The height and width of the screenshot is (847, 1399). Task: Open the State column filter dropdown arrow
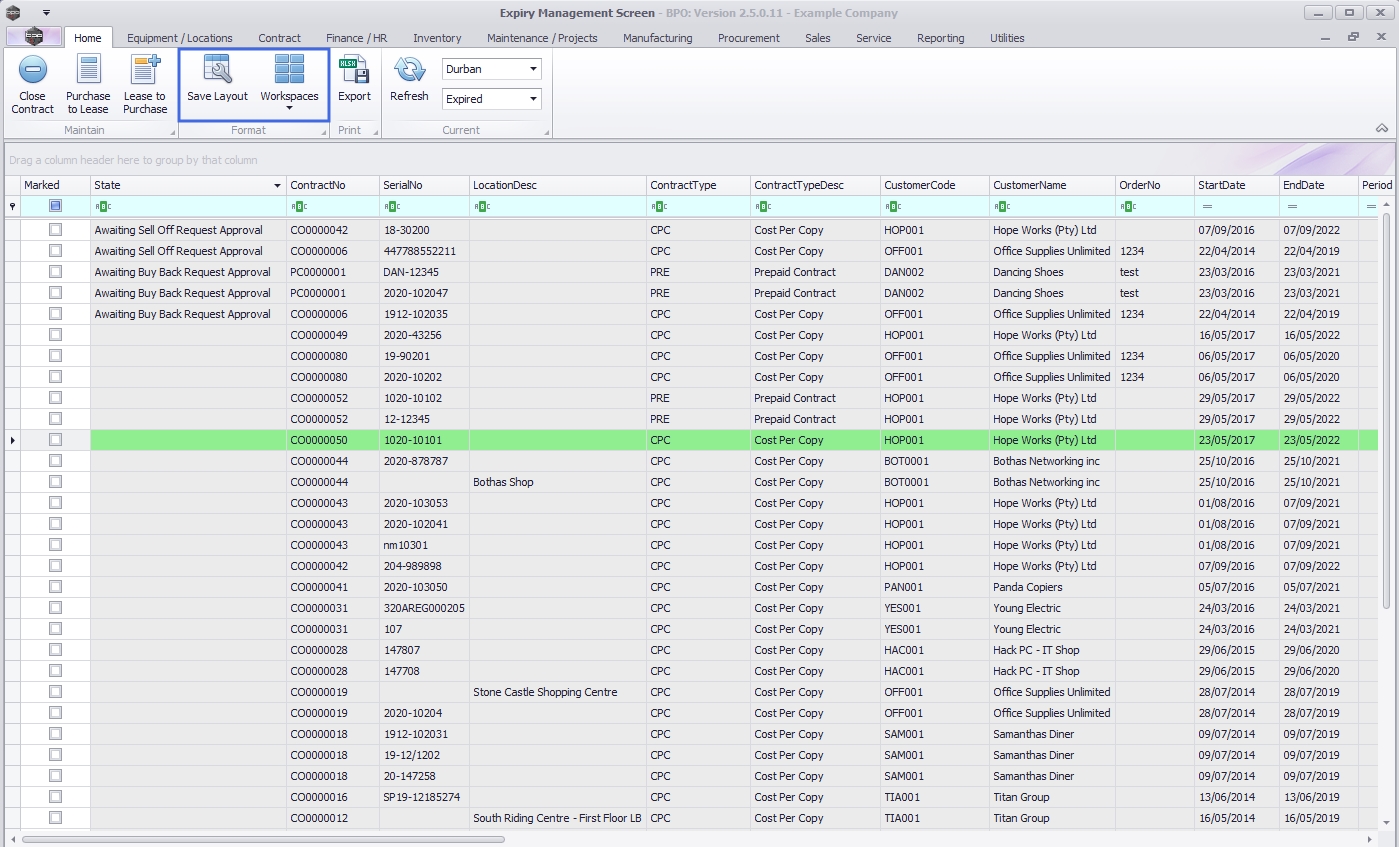click(277, 186)
